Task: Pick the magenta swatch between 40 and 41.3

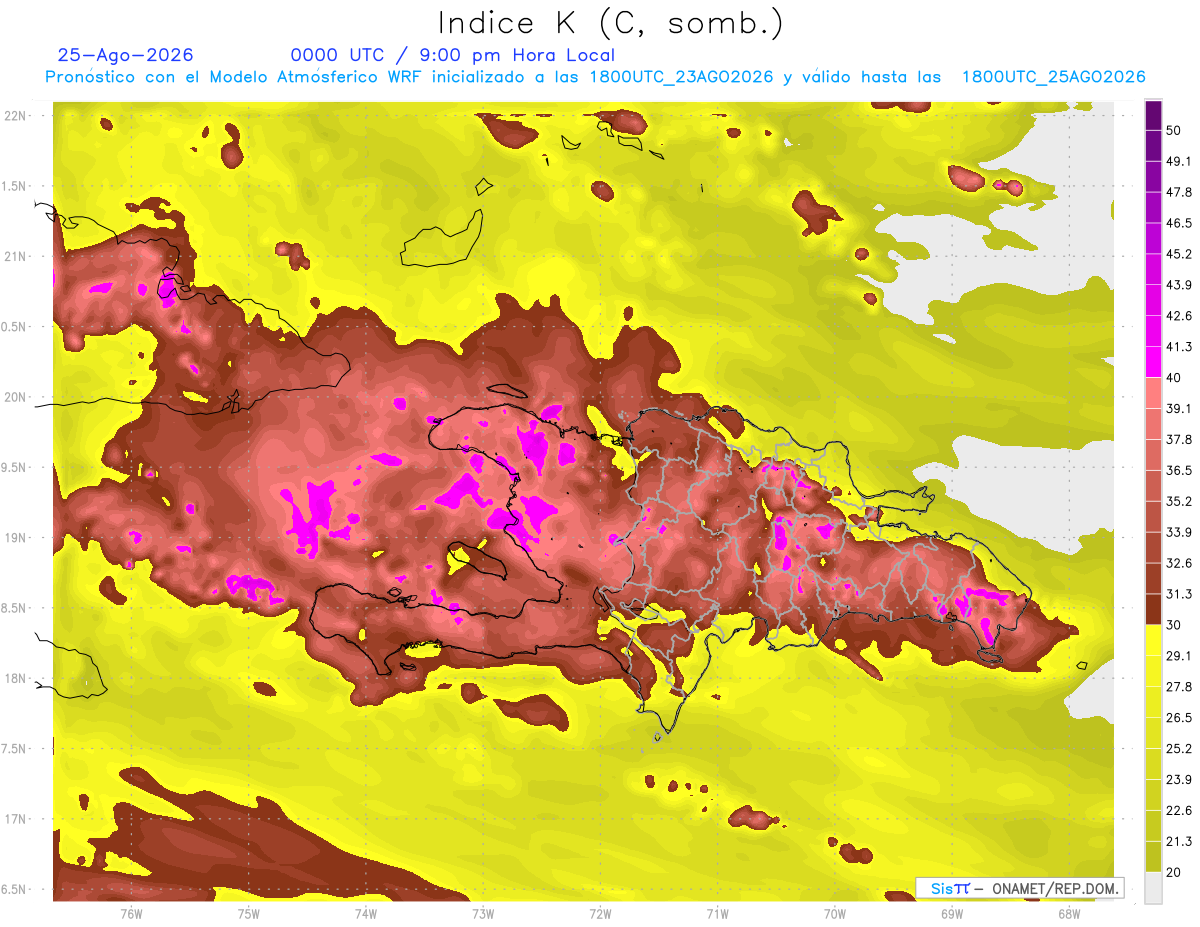Action: [x=1153, y=362]
